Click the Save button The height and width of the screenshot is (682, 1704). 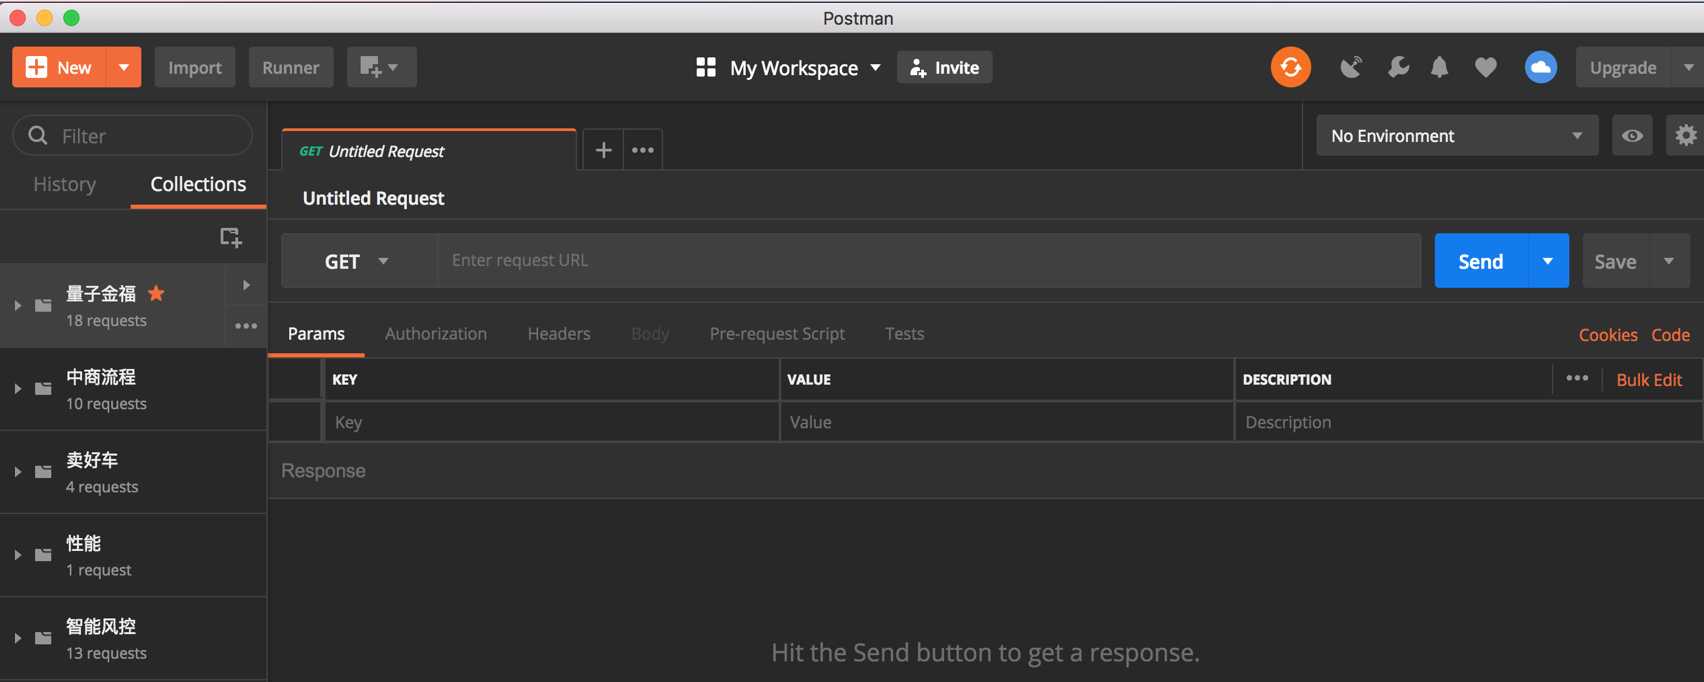pos(1615,261)
